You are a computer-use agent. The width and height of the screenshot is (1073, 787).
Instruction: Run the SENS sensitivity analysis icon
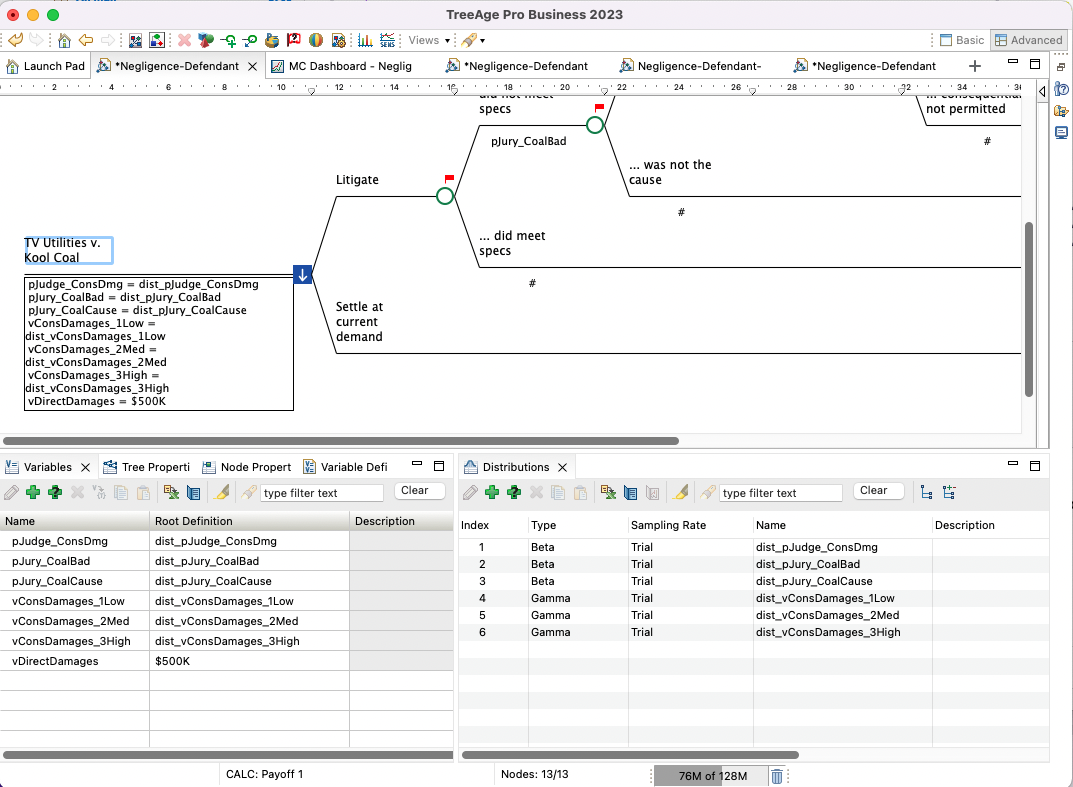coord(387,40)
